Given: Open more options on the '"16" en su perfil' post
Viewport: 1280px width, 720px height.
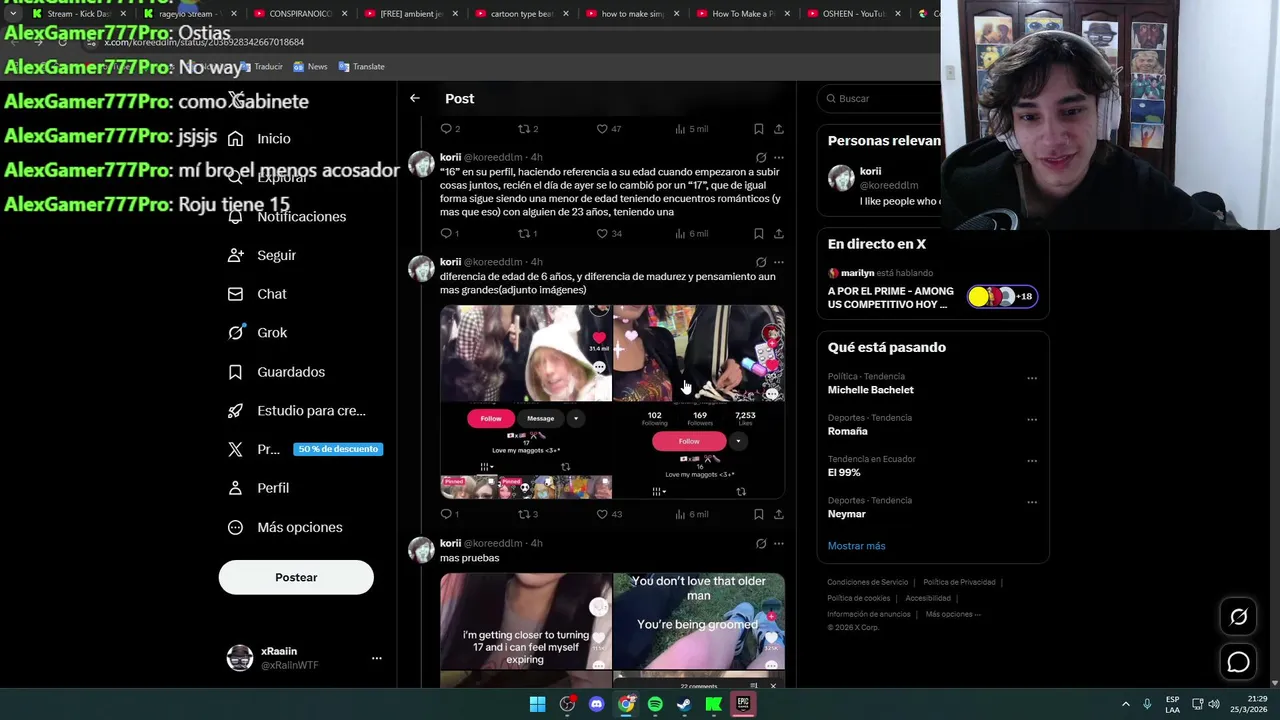Looking at the screenshot, I should click(779, 157).
